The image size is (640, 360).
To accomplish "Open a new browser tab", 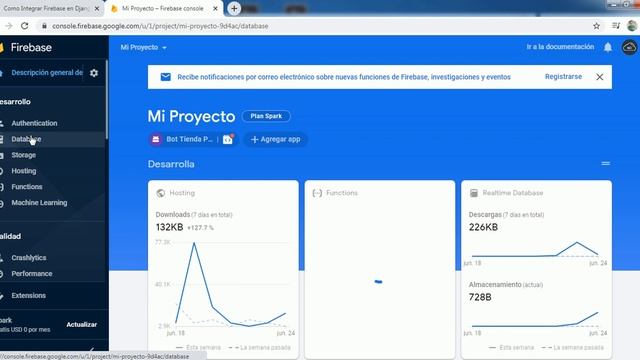I will point(234,8).
